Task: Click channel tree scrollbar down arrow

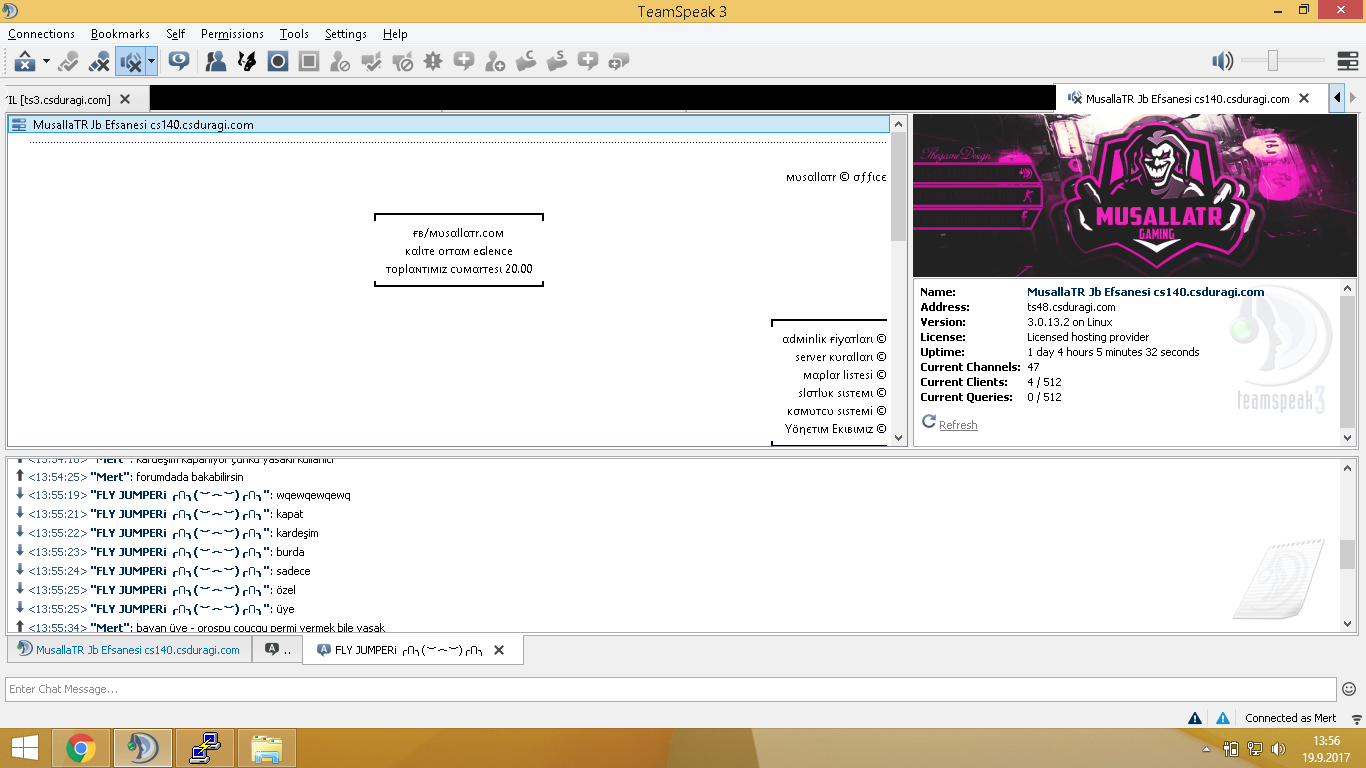Action: (898, 438)
